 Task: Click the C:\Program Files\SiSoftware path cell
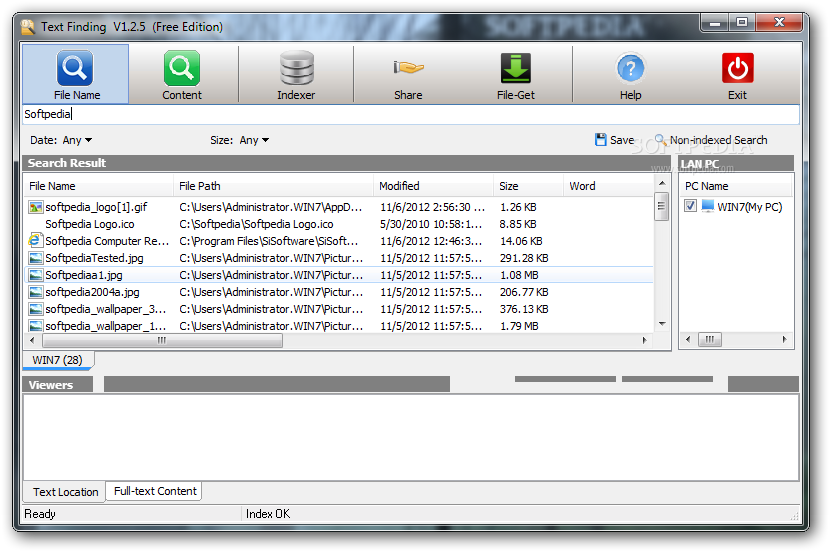[x=269, y=241]
